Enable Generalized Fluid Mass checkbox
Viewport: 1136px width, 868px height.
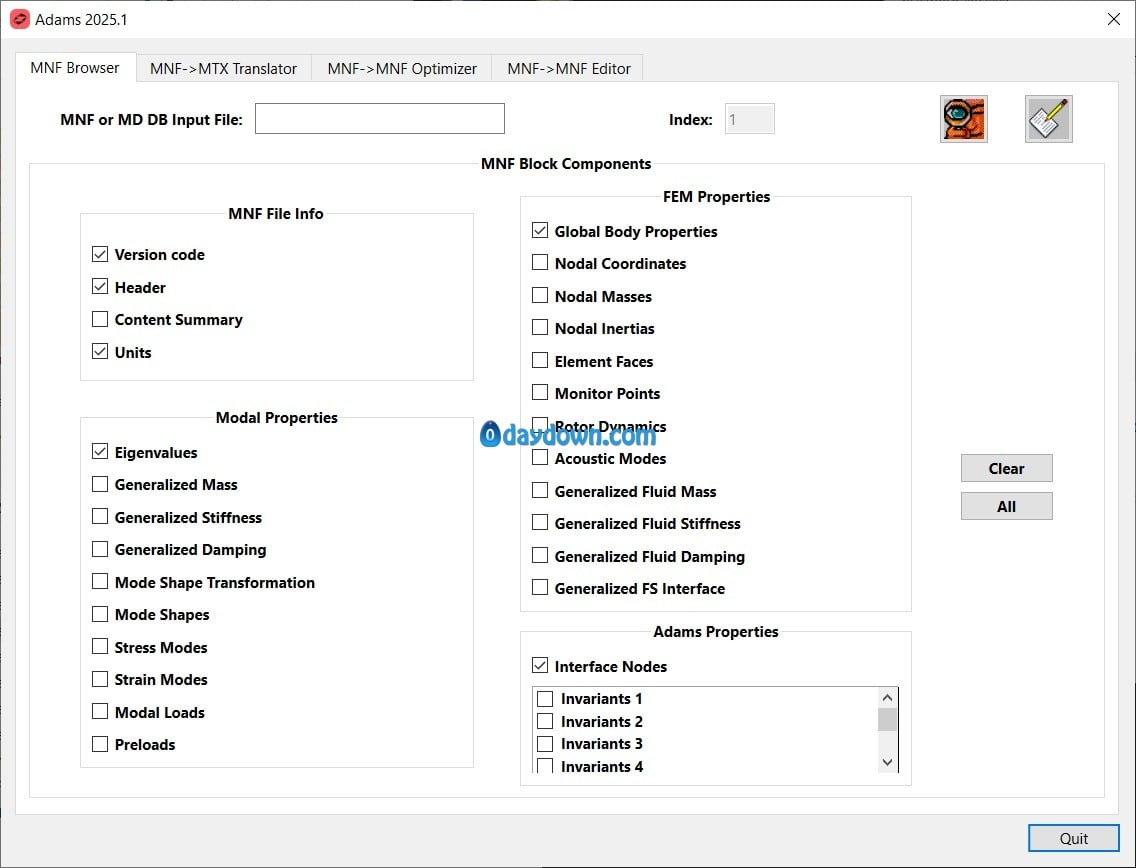coord(540,491)
